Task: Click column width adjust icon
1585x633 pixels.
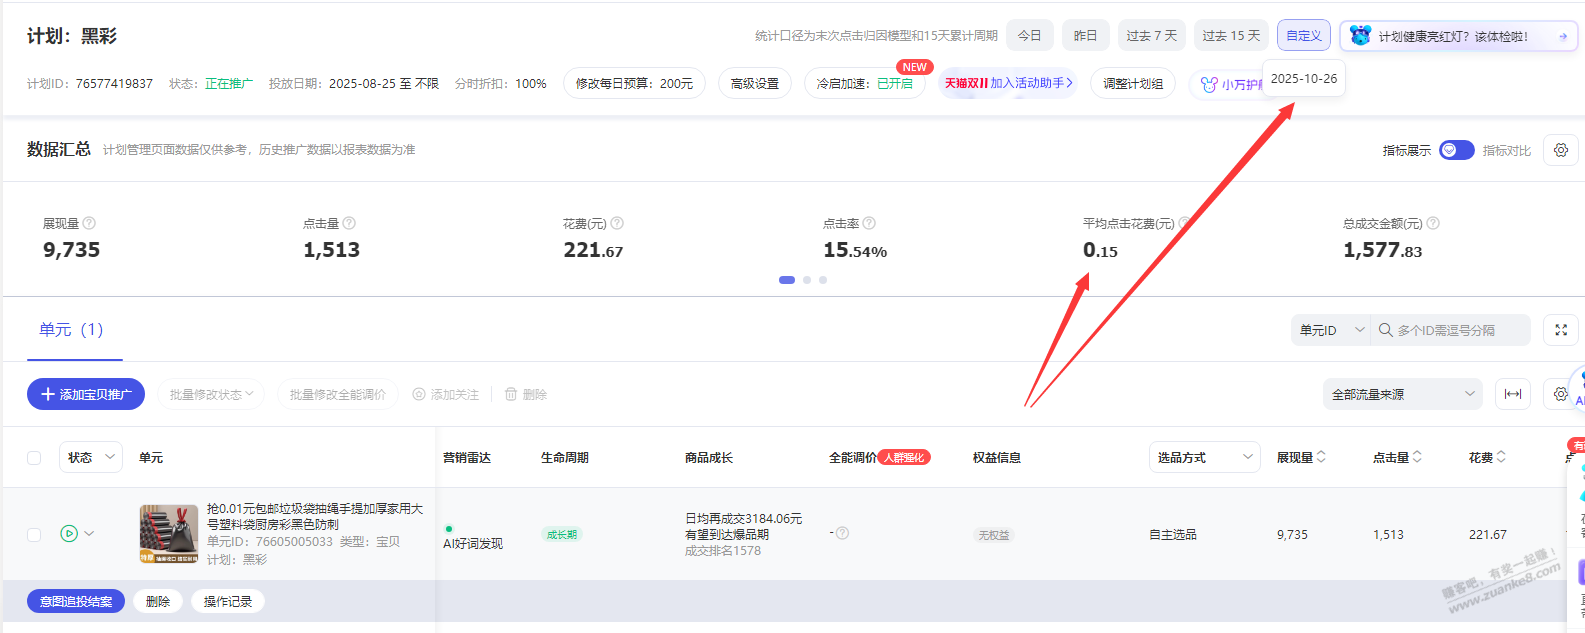Action: click(1512, 394)
